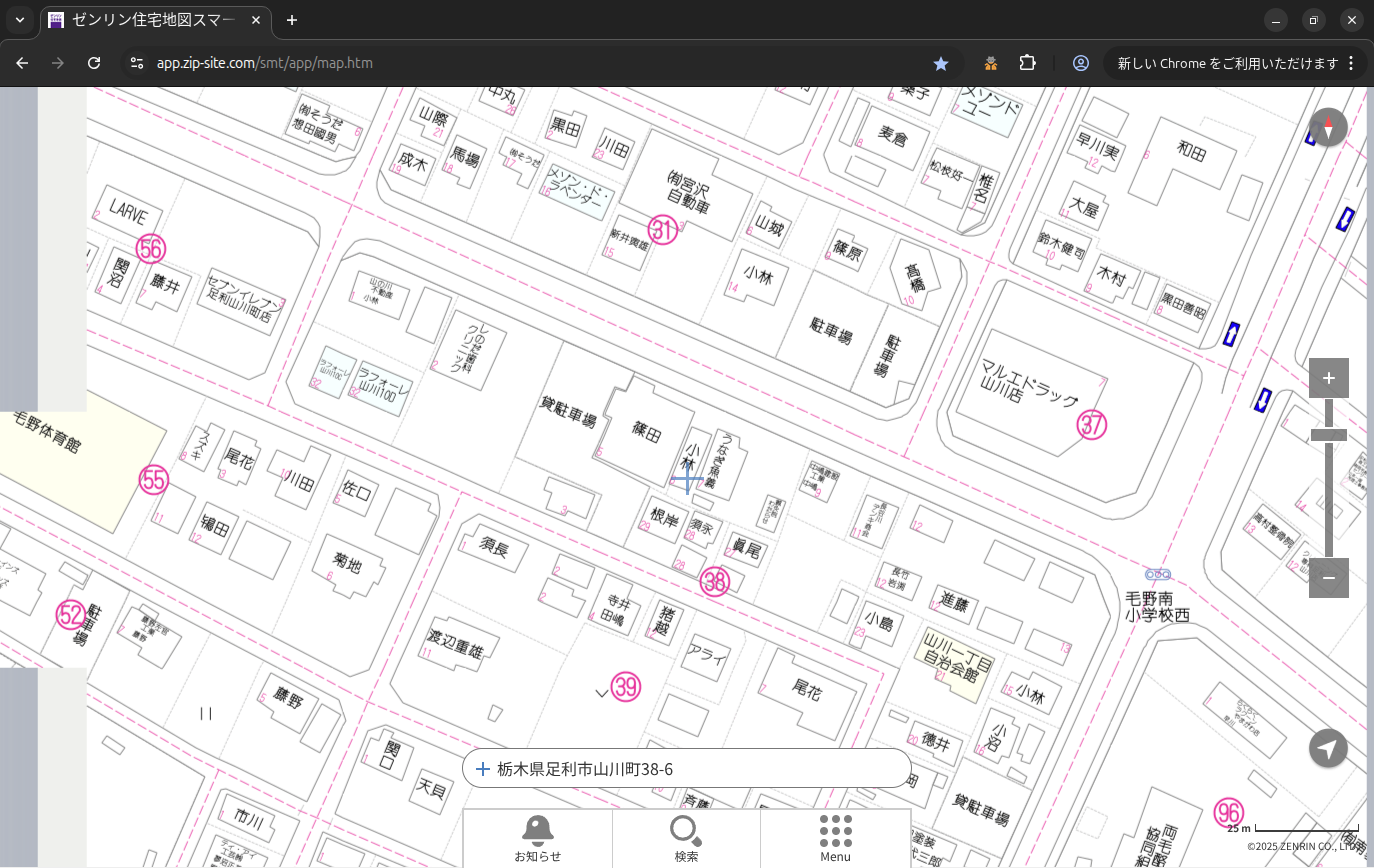
Task: Open the Menu grid button
Action: pos(835,838)
